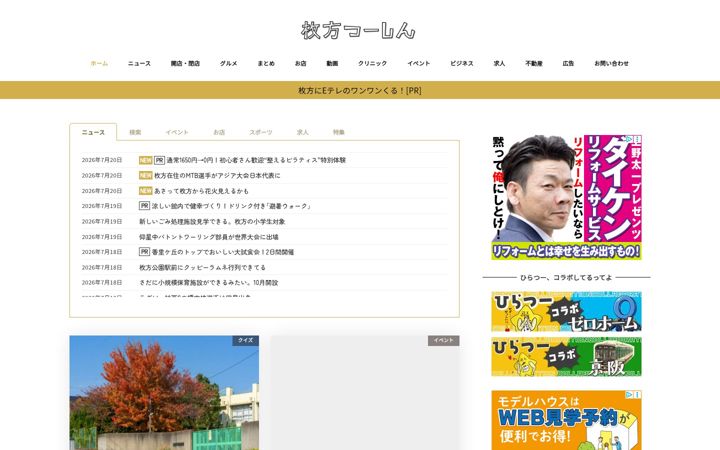Click the PR badge on the 香里ケ丘 row
The width and height of the screenshot is (720, 450).
click(144, 252)
